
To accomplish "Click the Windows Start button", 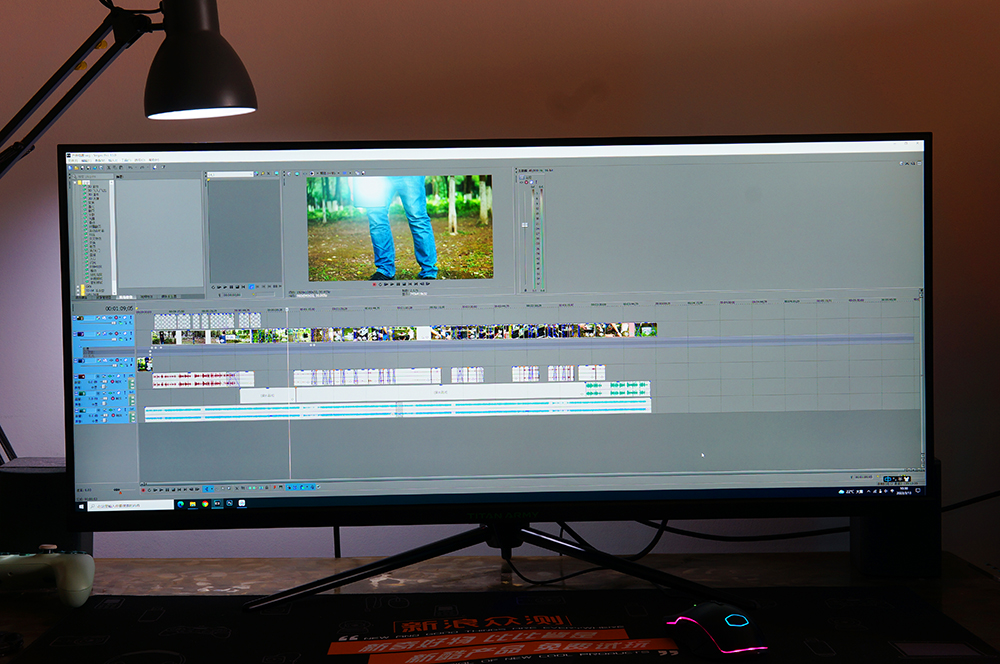I will click(x=81, y=506).
